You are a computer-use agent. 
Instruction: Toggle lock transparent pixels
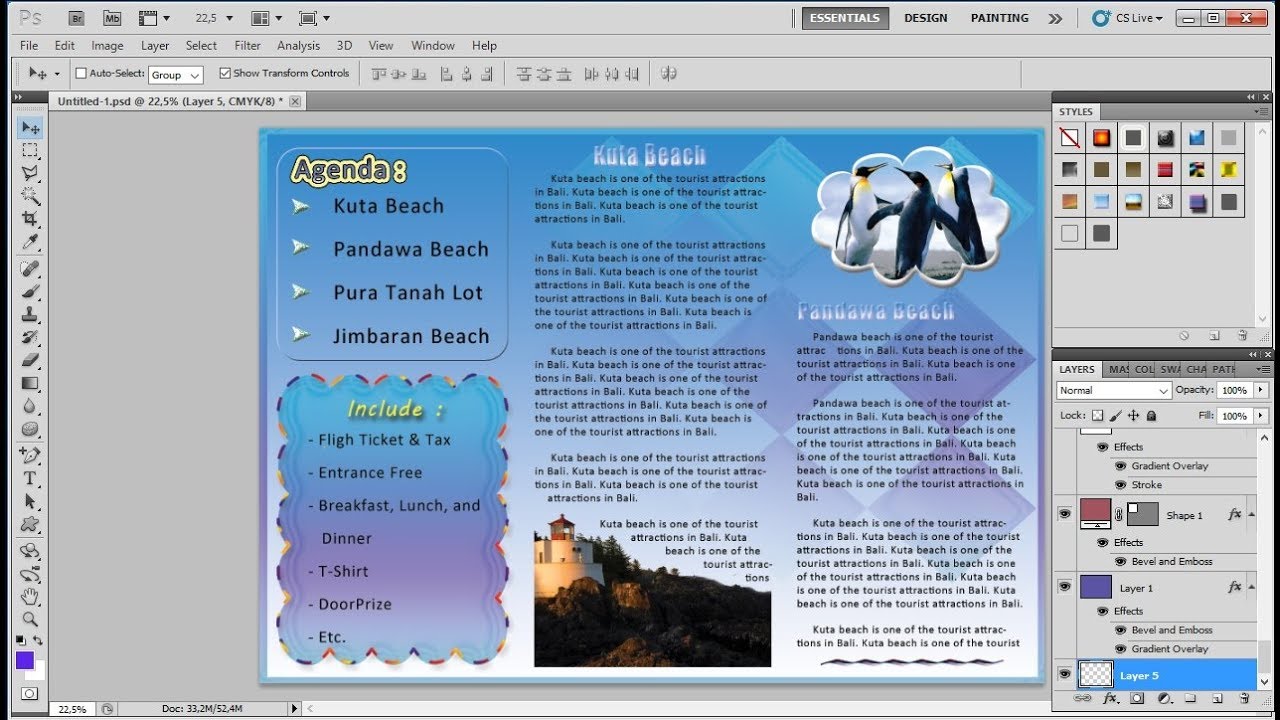point(1097,415)
